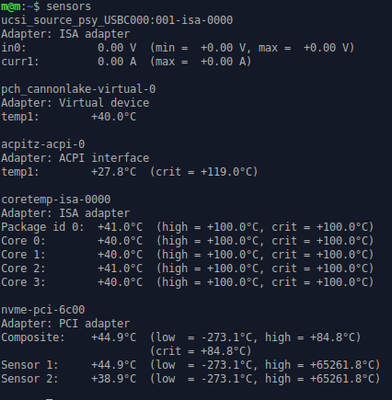Click the green user@host prompt

pyautogui.click(x=10, y=6)
